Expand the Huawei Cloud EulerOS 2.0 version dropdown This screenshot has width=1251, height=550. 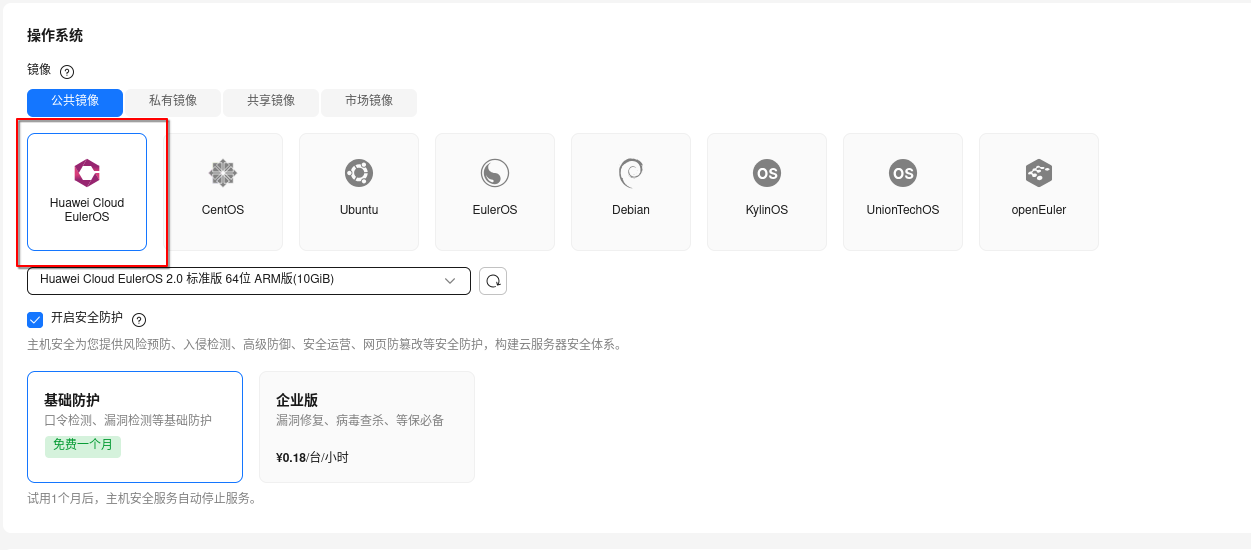249,281
